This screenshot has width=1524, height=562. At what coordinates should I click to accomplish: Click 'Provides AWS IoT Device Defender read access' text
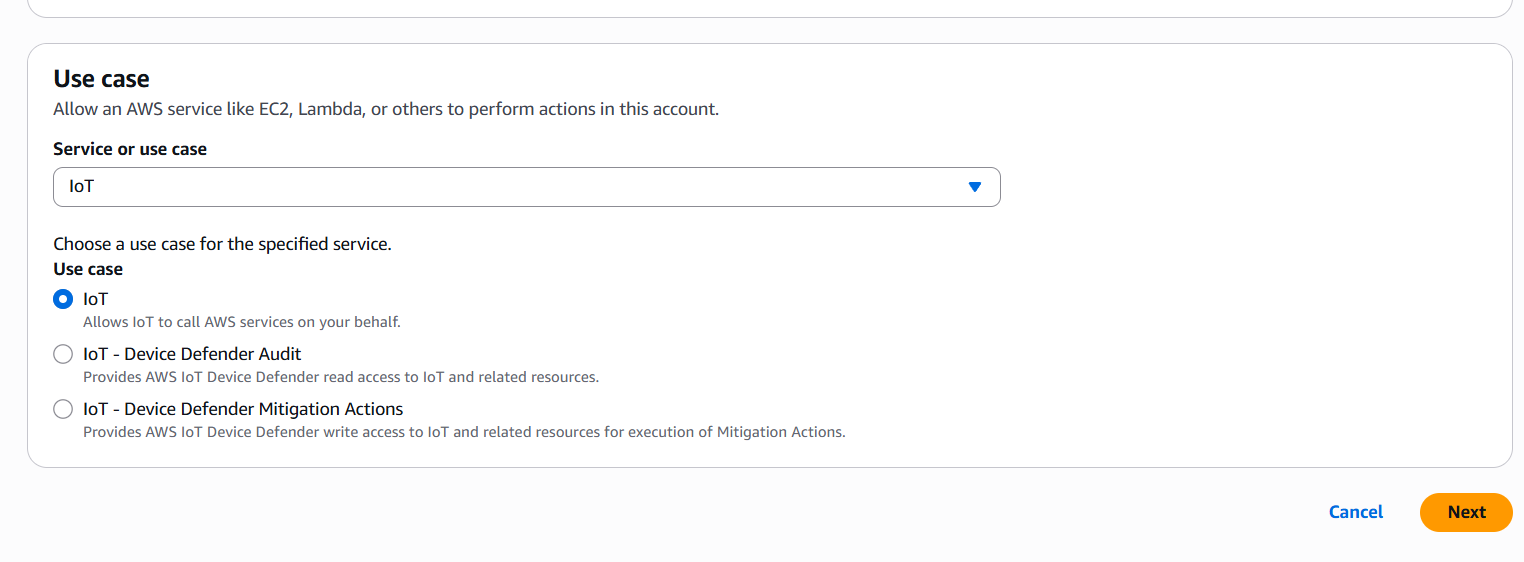(x=340, y=377)
